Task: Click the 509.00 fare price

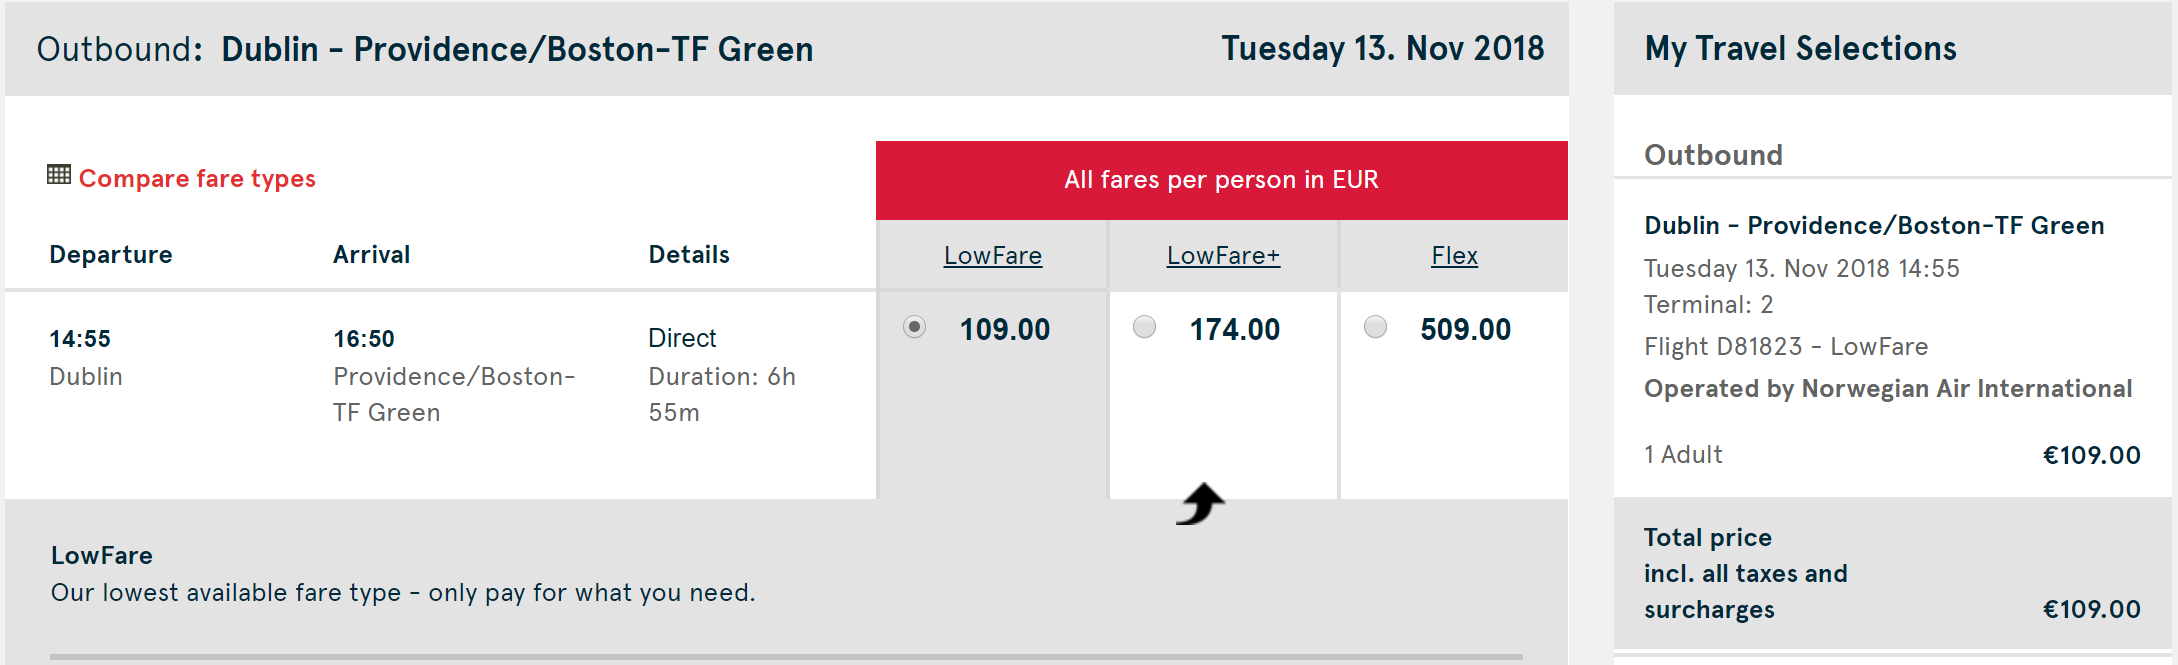Action: [x=1466, y=329]
